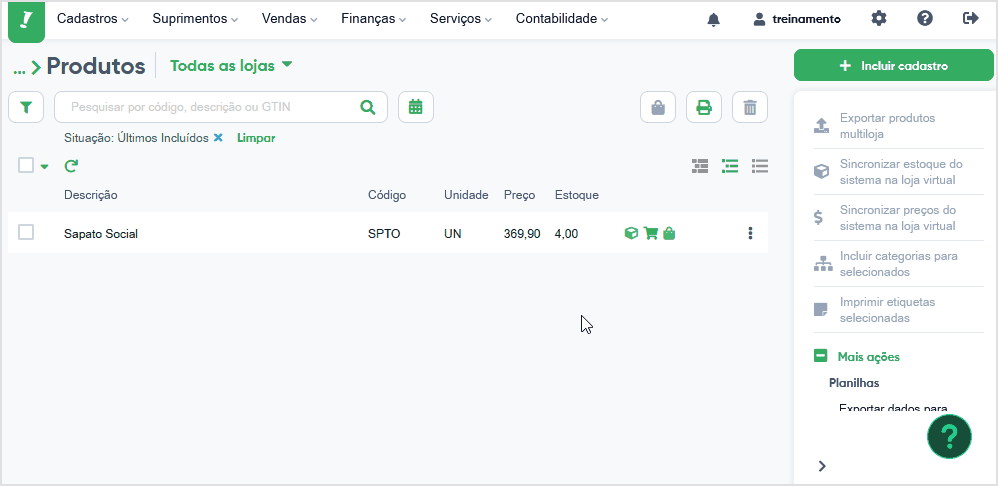Open the settings gear icon
This screenshot has height=486, width=998.
pos(878,18)
